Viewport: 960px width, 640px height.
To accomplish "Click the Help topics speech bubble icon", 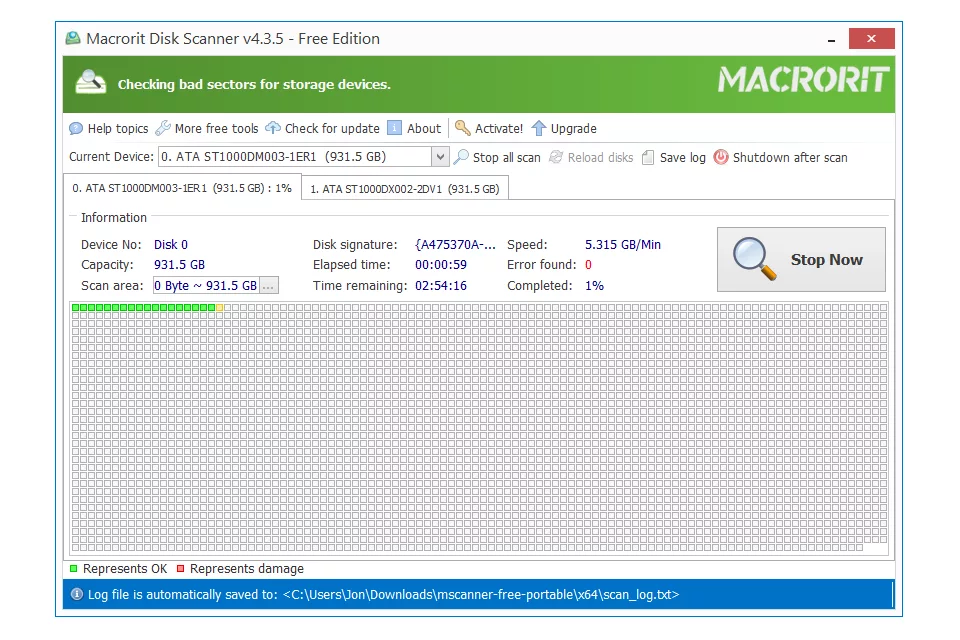I will tap(76, 129).
